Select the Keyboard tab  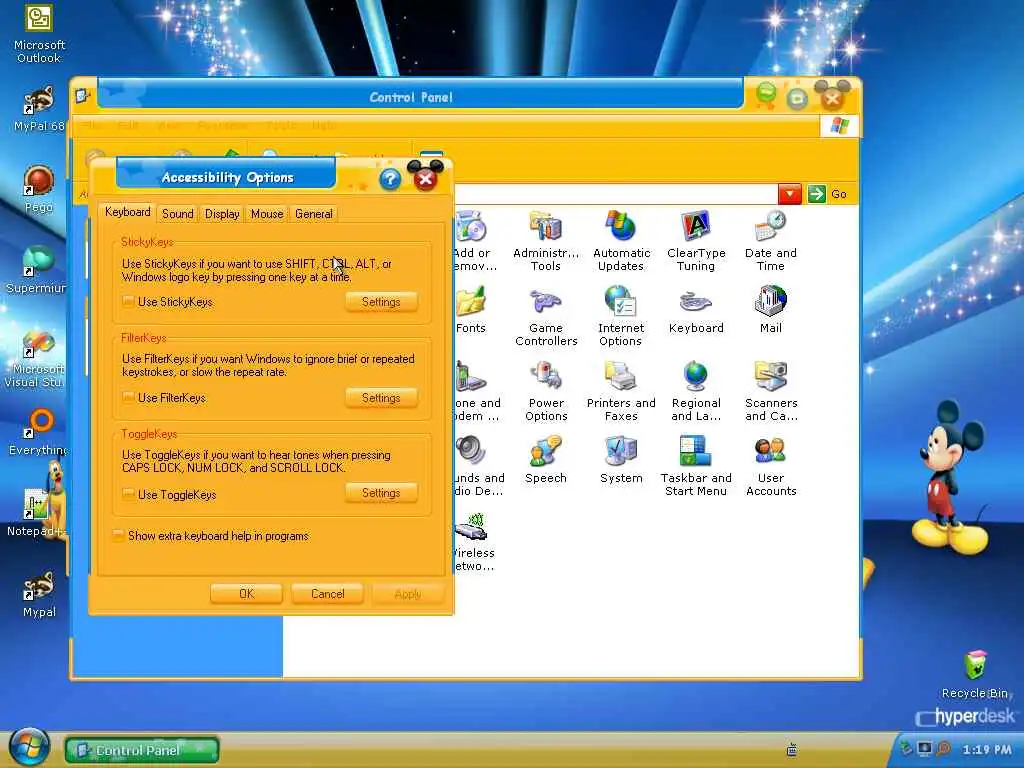[127, 212]
